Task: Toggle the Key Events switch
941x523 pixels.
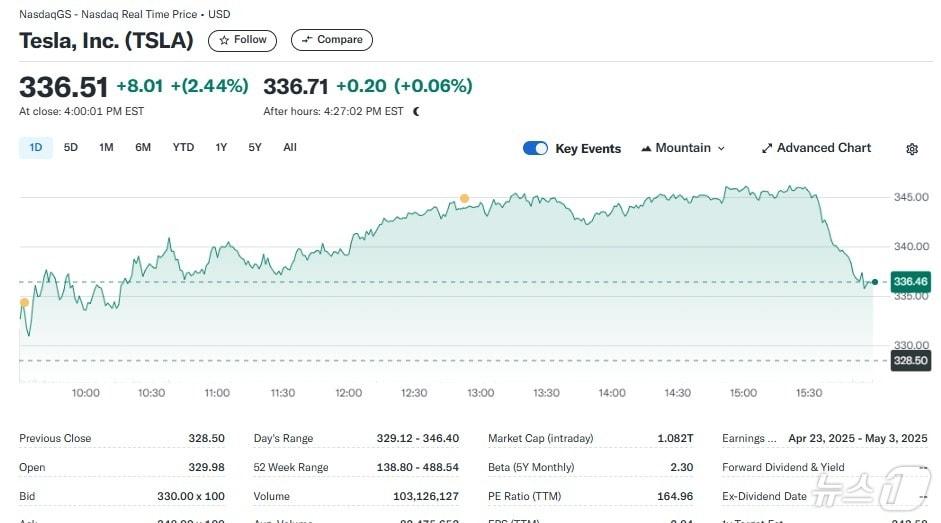Action: (535, 148)
